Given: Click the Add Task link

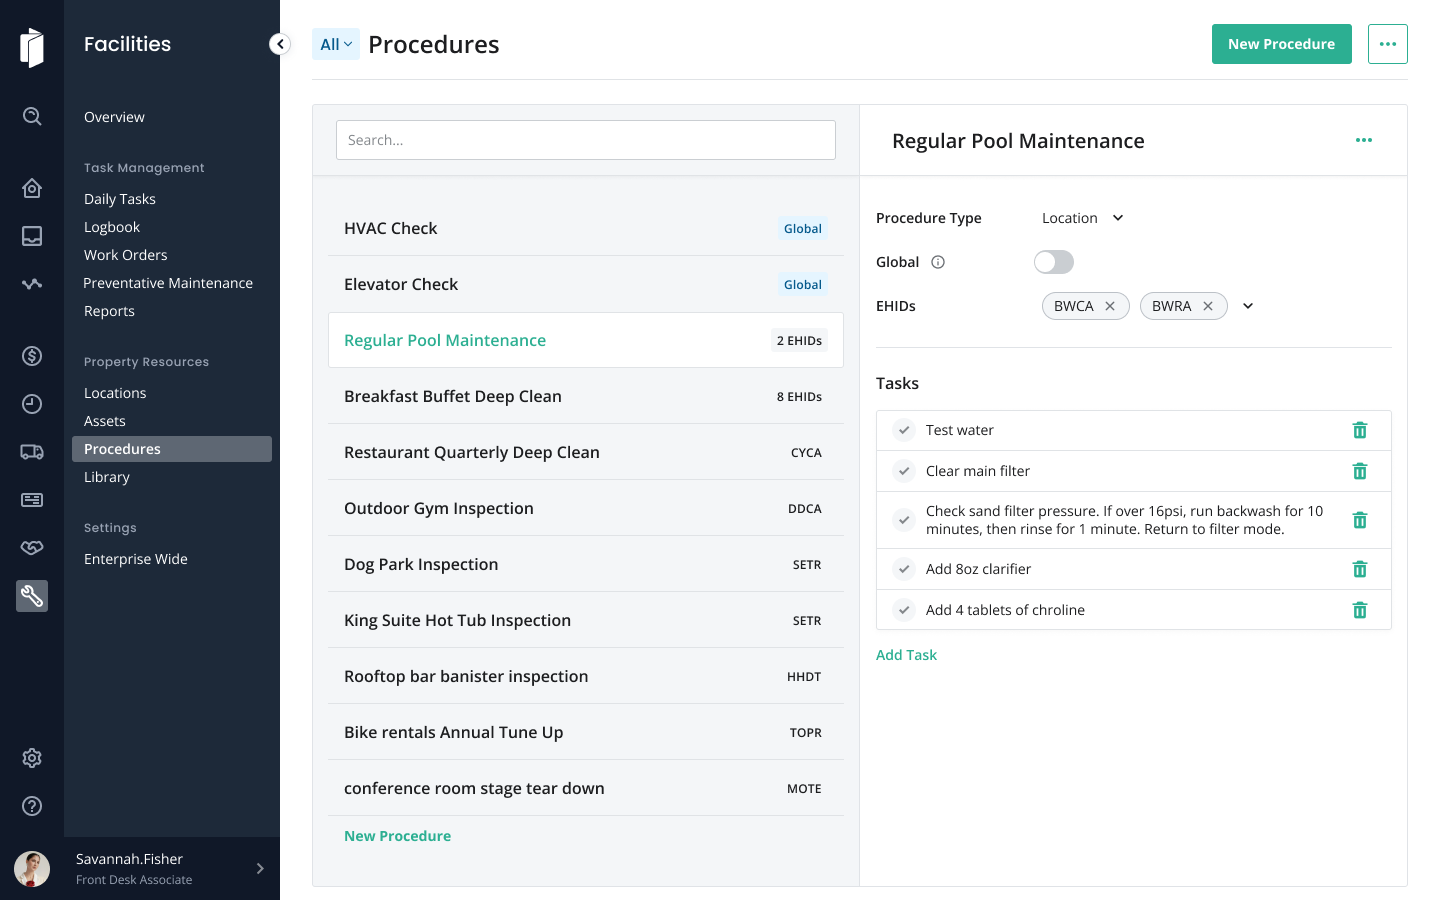Looking at the screenshot, I should pyautogui.click(x=906, y=655).
